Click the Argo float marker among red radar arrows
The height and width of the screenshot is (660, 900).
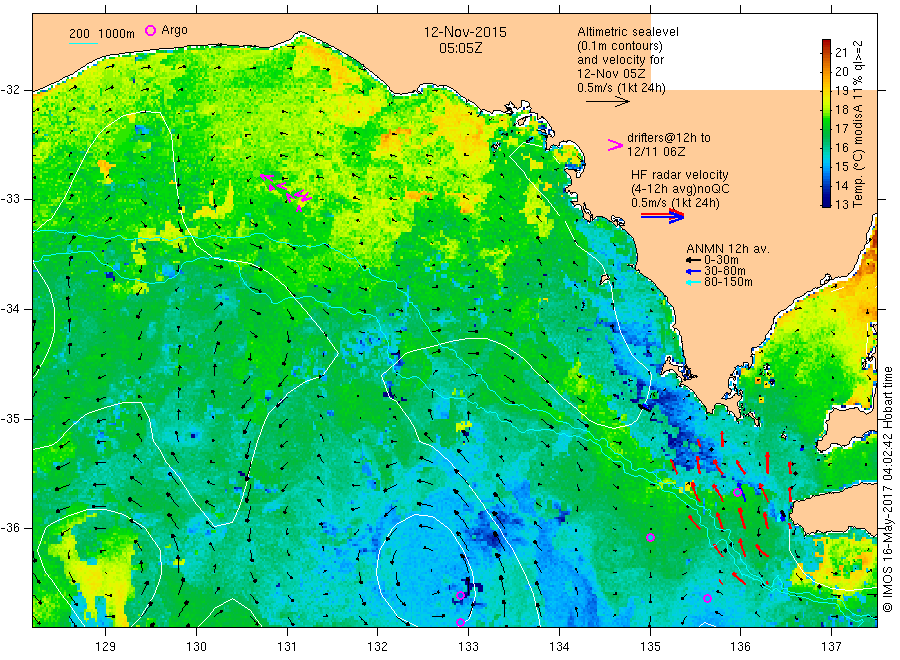(x=738, y=492)
